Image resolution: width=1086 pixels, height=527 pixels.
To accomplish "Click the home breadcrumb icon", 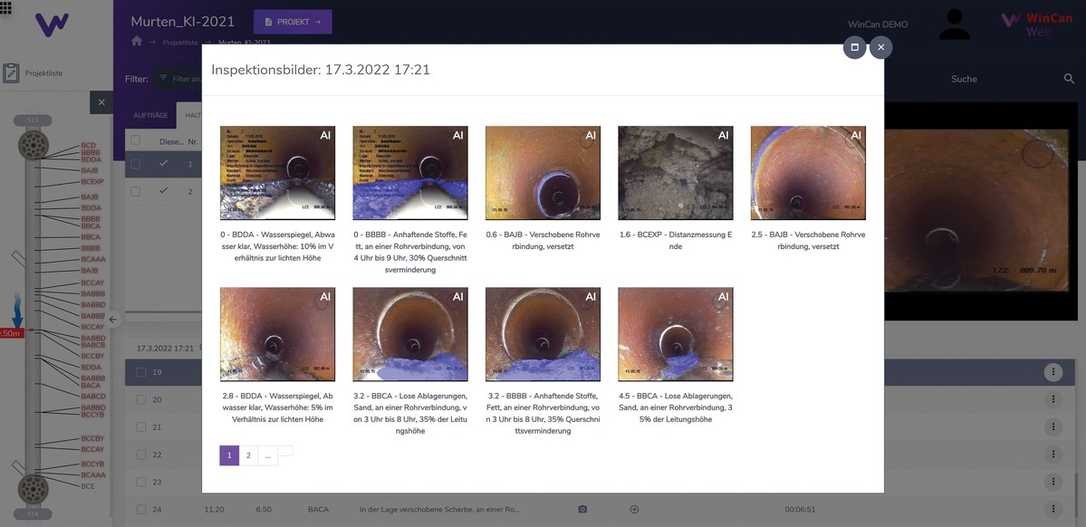I will pyautogui.click(x=137, y=41).
